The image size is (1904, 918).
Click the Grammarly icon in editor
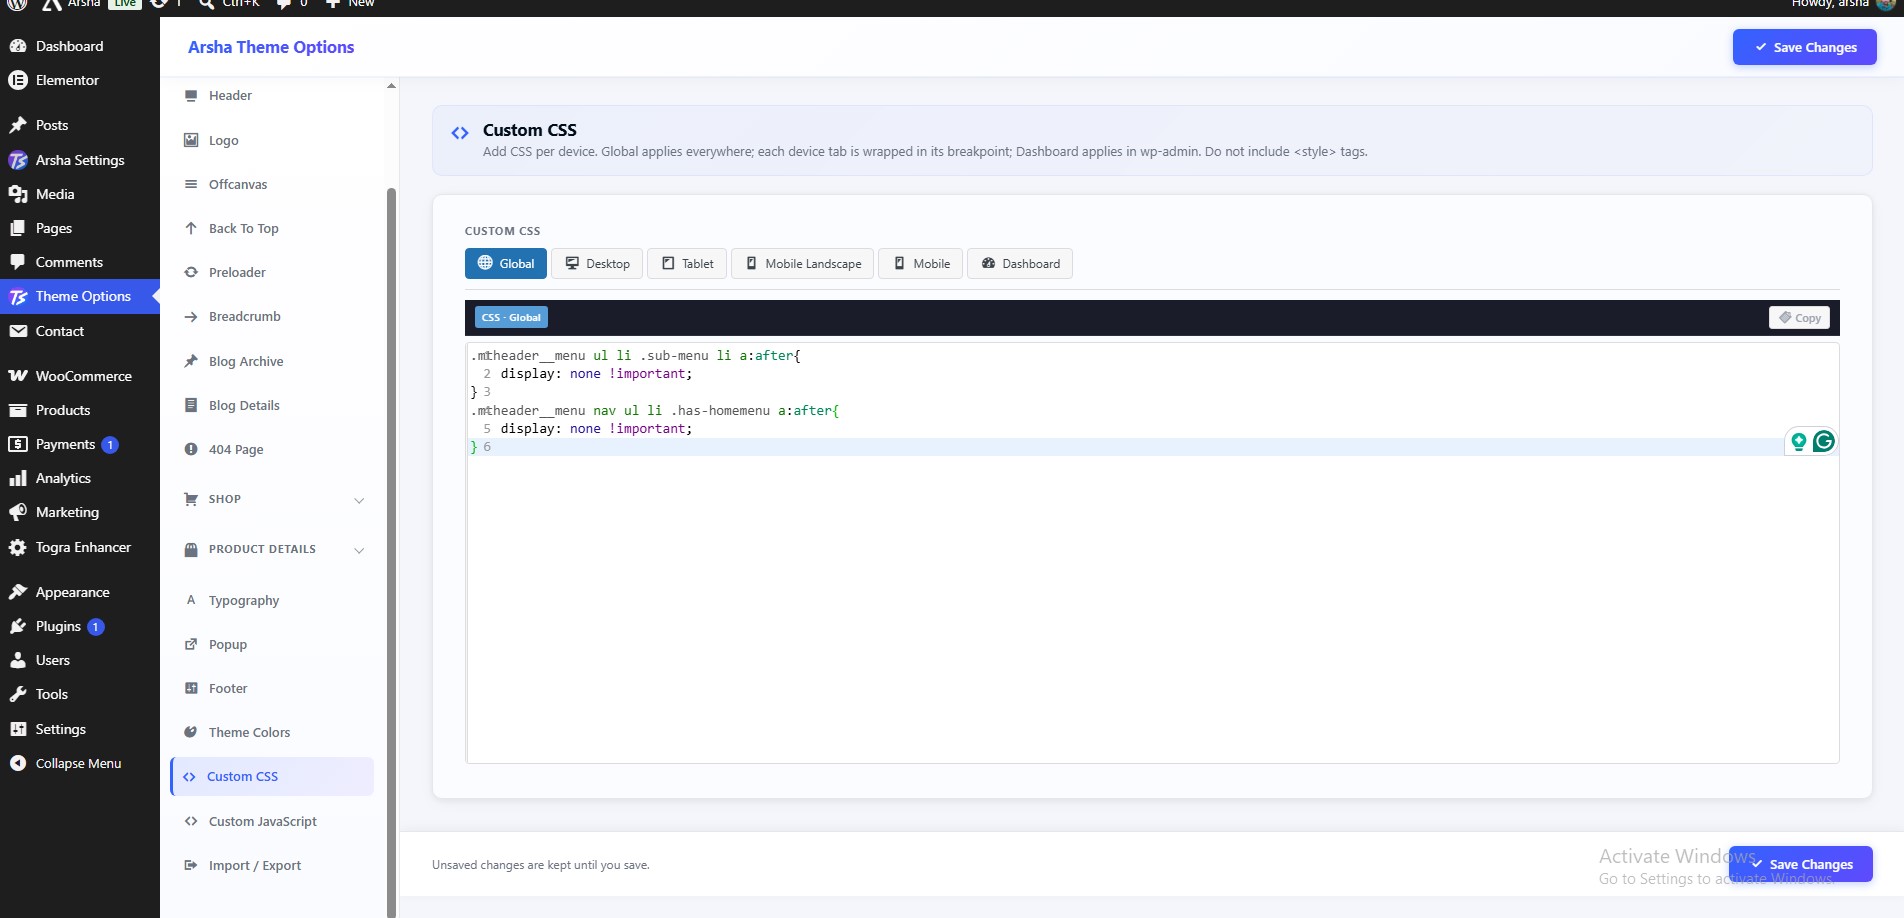[1823, 441]
